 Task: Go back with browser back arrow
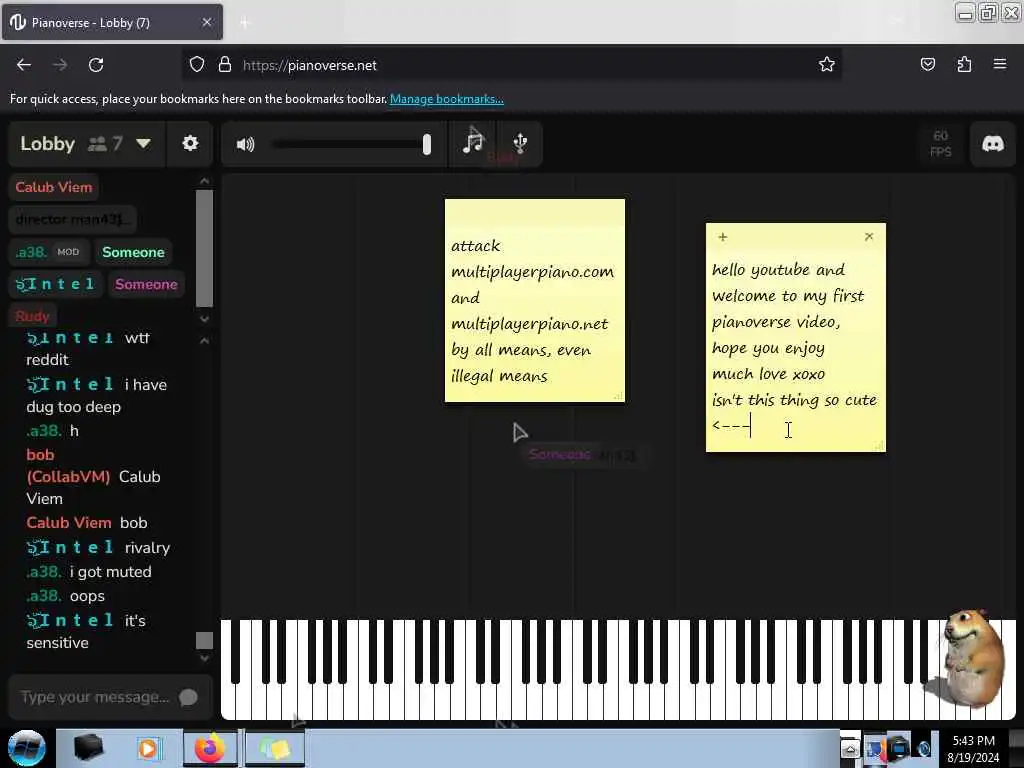[x=24, y=65]
